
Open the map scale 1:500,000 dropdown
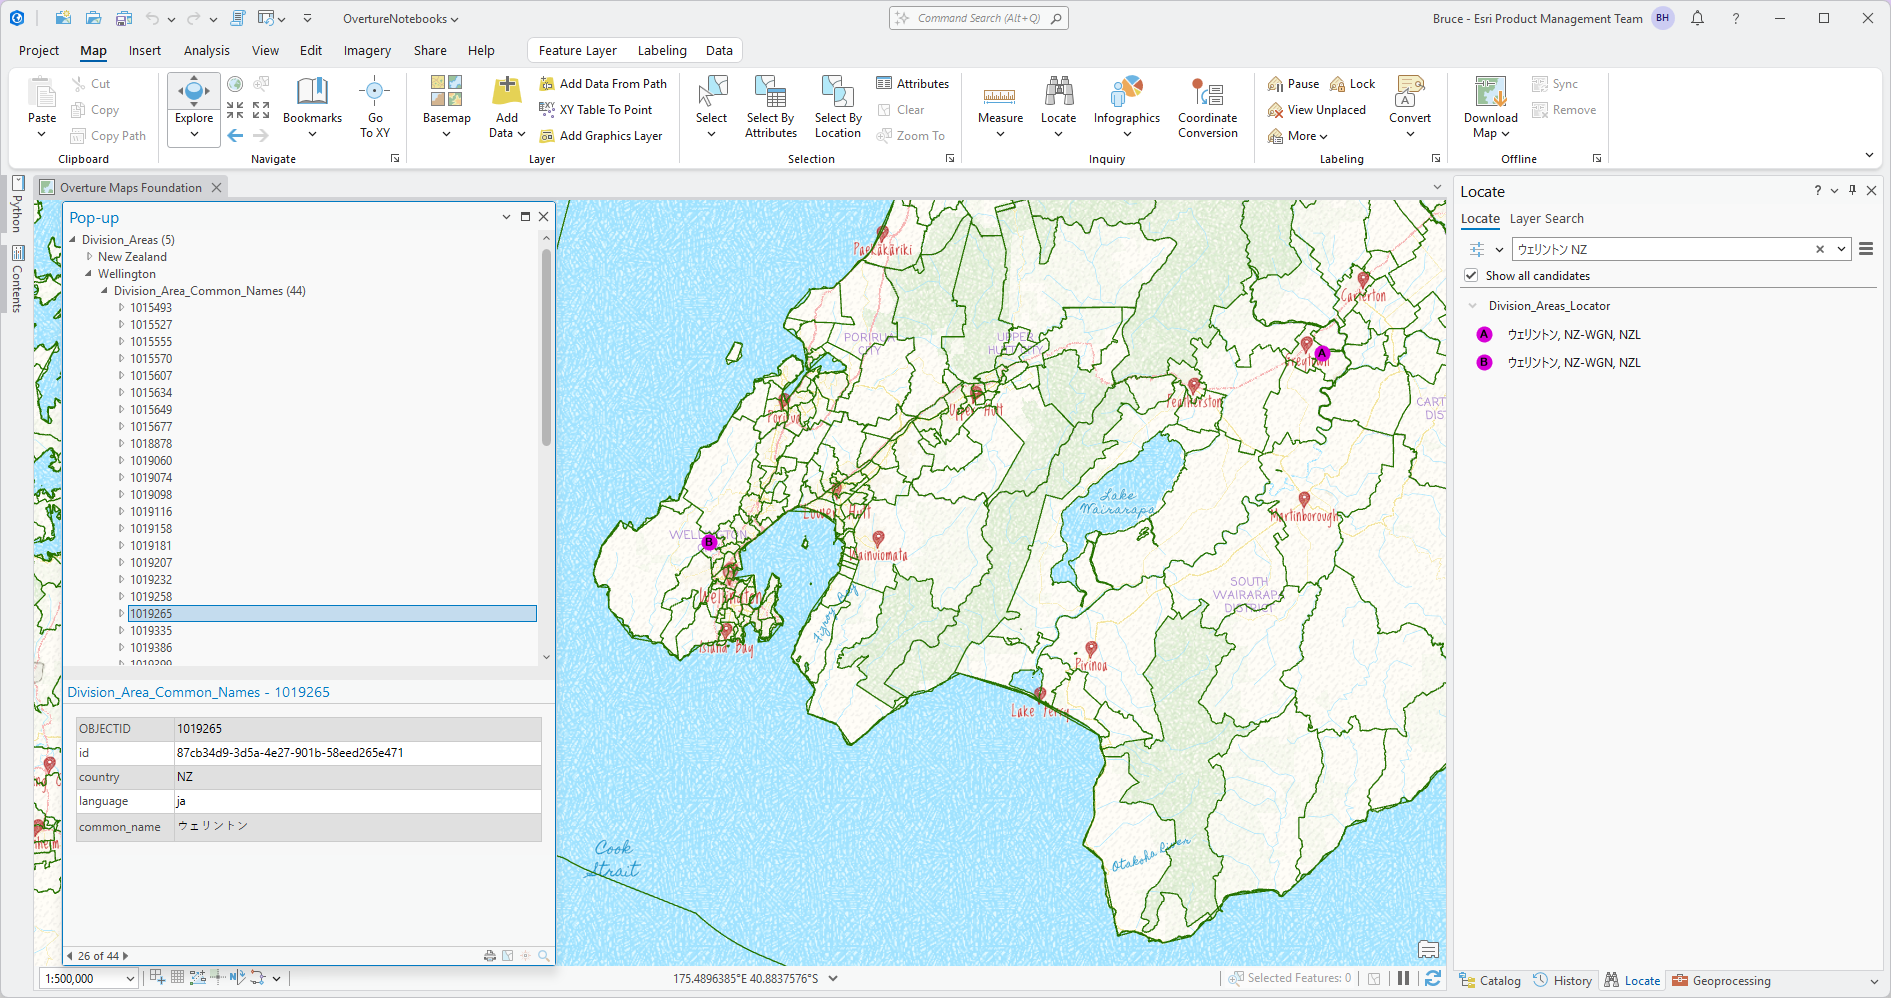click(130, 979)
